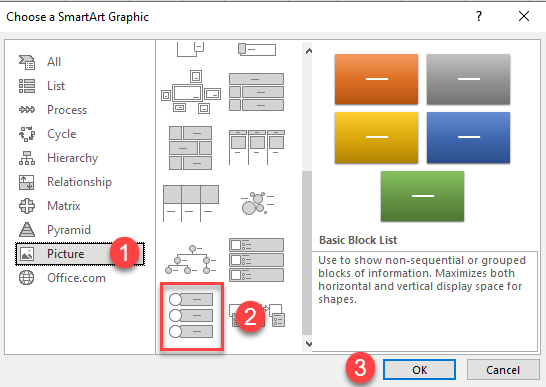Select the Pyramid category icon
The height and width of the screenshot is (387, 546).
[x=27, y=230]
